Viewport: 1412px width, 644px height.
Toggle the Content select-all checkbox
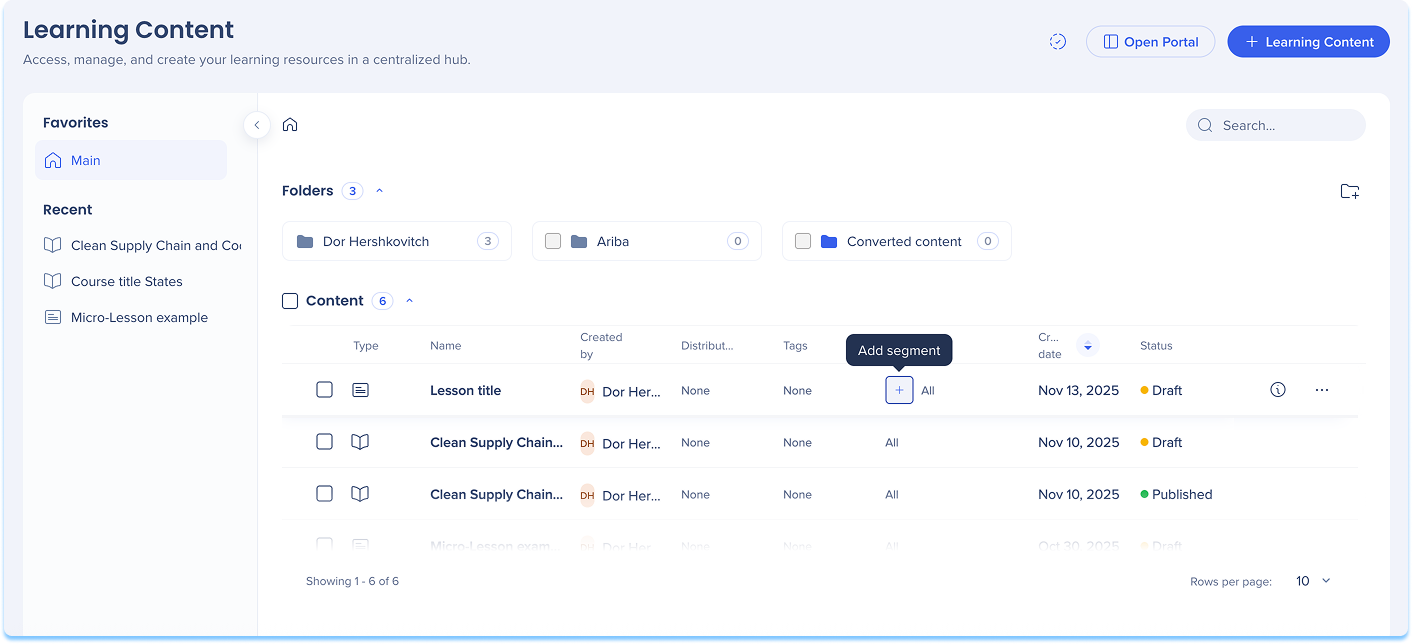290,301
